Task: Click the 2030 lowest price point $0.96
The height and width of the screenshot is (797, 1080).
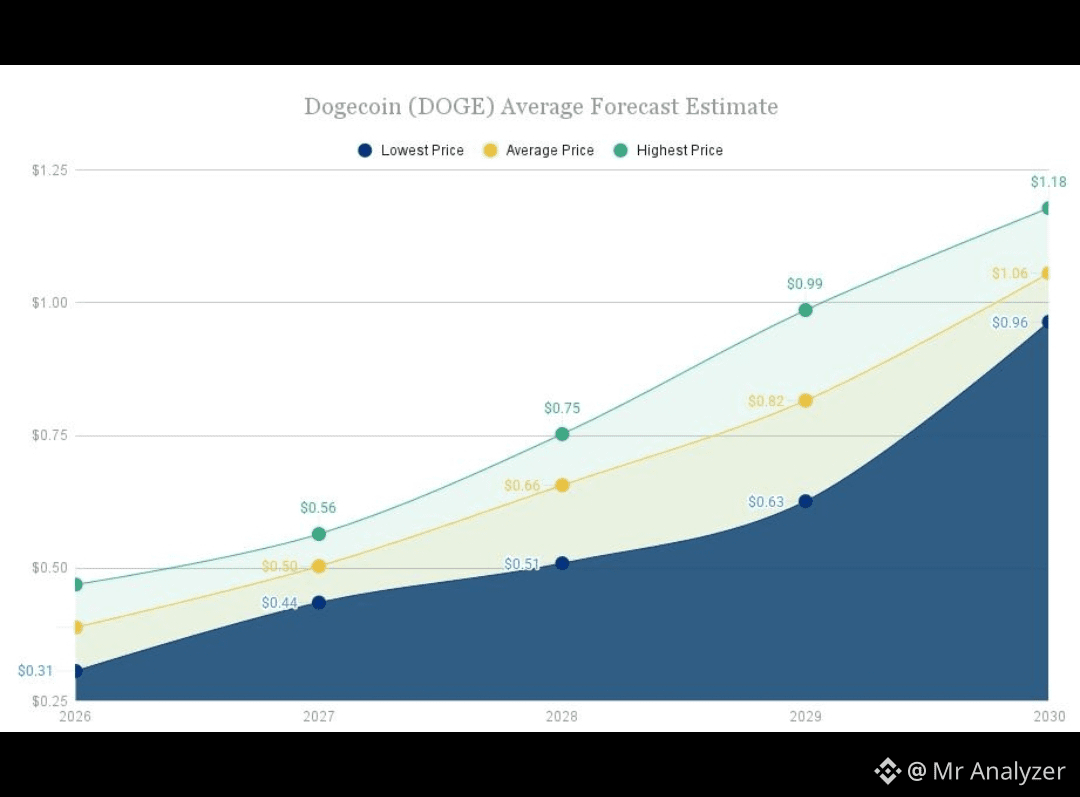Action: point(1046,322)
